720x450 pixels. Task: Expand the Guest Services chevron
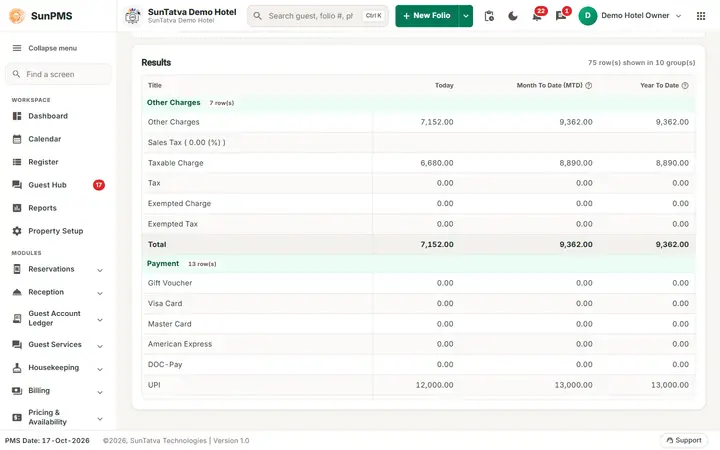coord(100,346)
